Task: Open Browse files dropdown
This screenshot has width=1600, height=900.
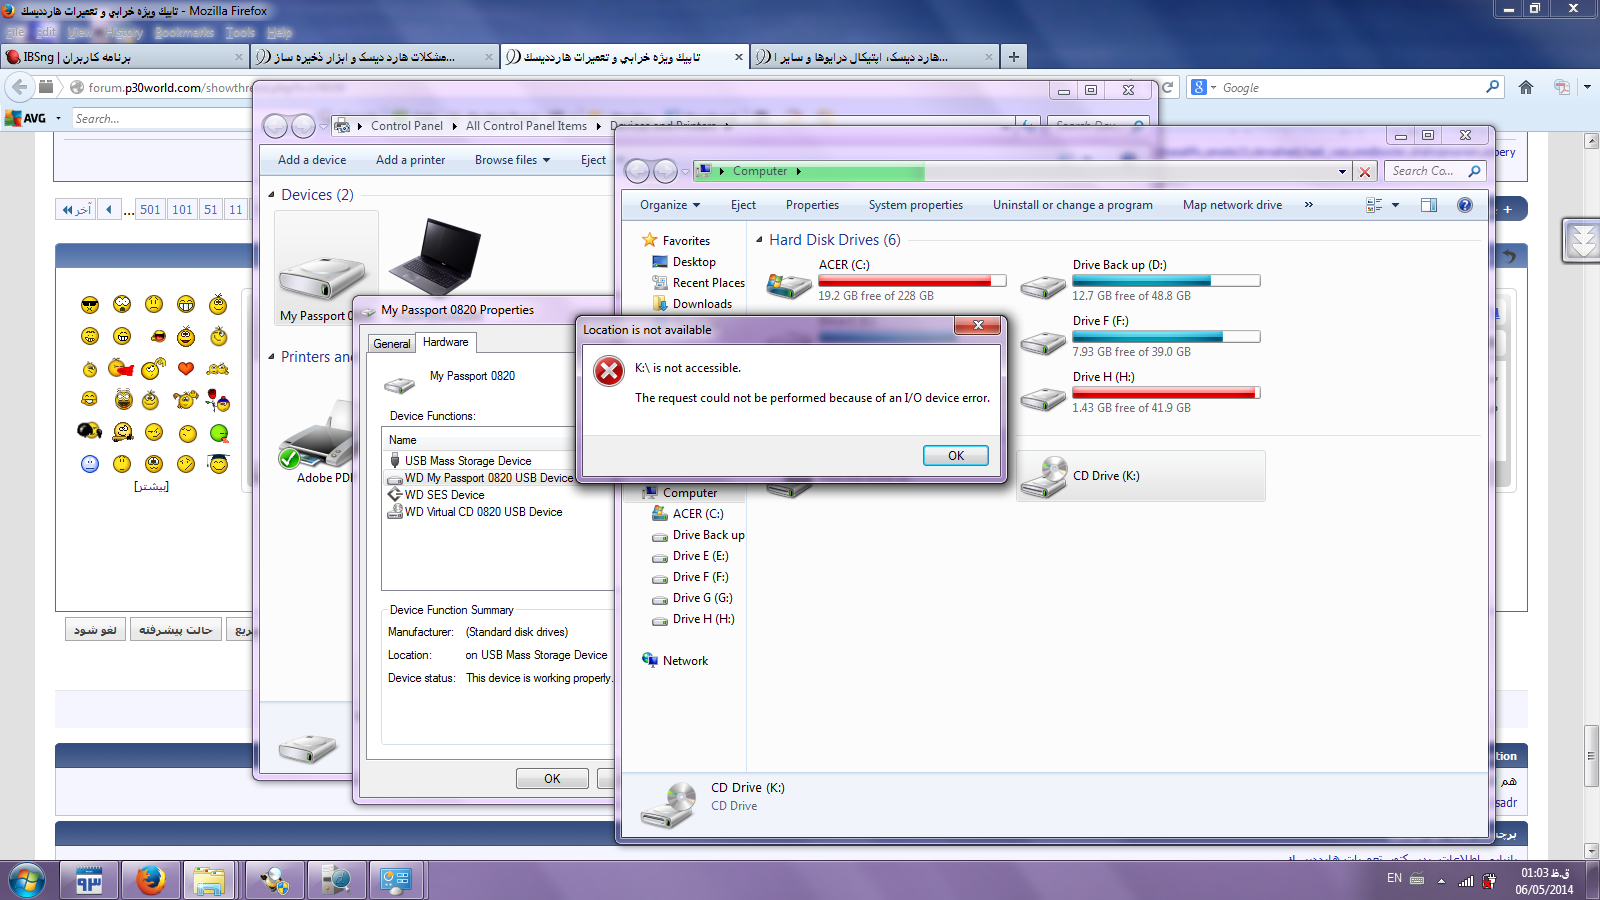Action: [x=512, y=160]
